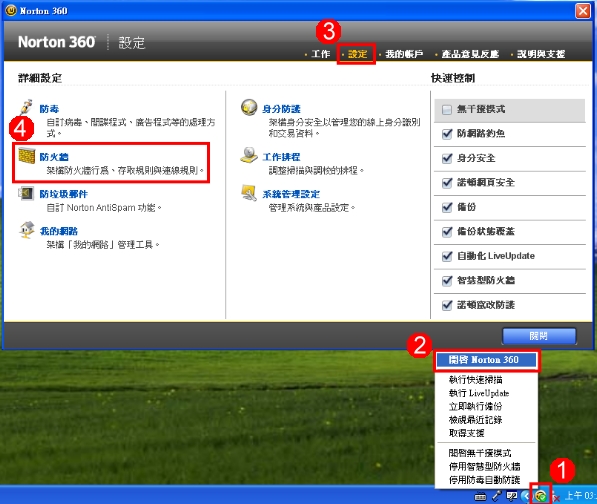
Task: Click the Norton 360 header logo text
Action: point(56,42)
